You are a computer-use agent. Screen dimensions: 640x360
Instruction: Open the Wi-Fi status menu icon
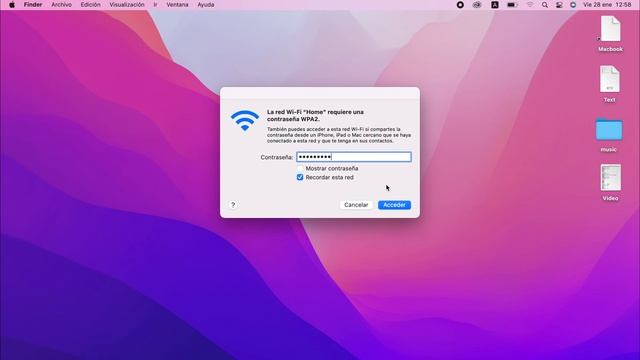pos(530,5)
